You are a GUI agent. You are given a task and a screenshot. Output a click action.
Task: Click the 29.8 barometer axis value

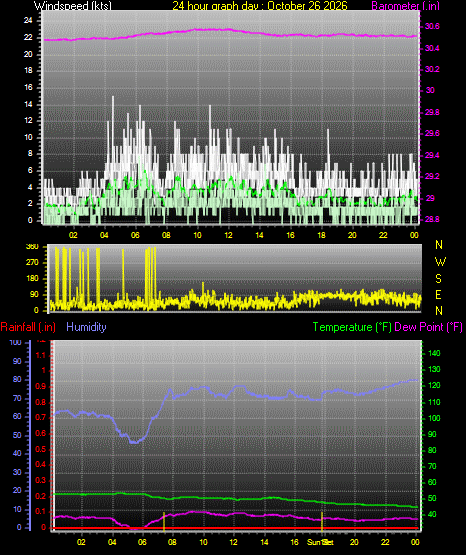[432, 113]
